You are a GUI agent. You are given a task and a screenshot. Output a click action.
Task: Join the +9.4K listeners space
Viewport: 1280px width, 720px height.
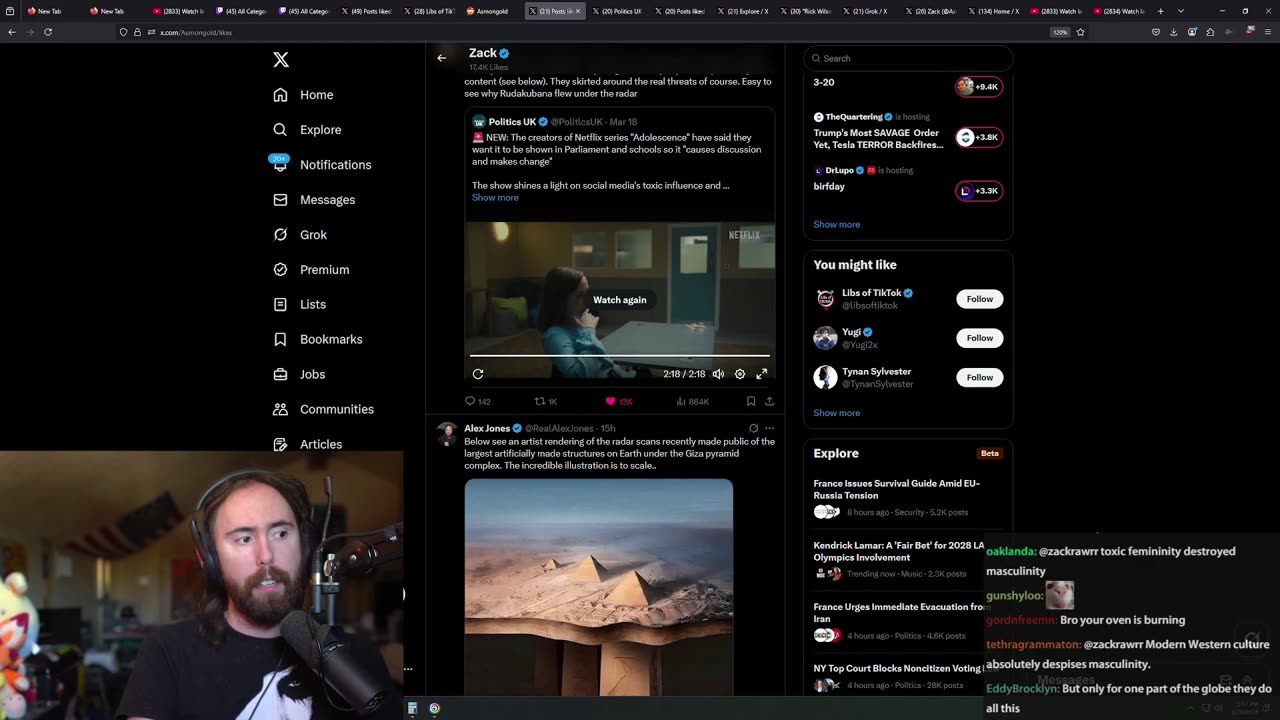click(x=979, y=87)
